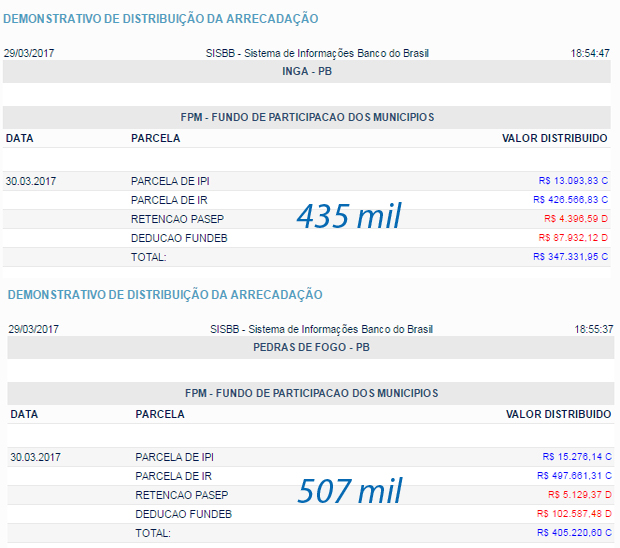
Task: Click "PARCELA DE IPI" in the INGA table
Action: 170,181
